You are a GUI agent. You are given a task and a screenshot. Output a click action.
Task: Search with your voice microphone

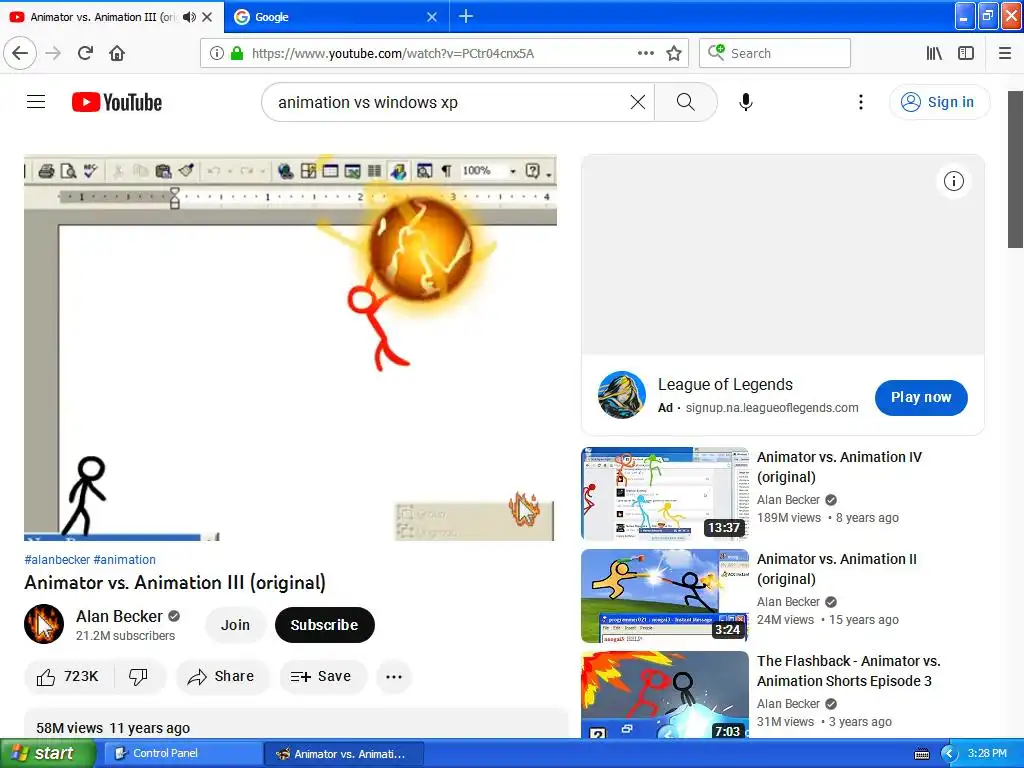[746, 102]
